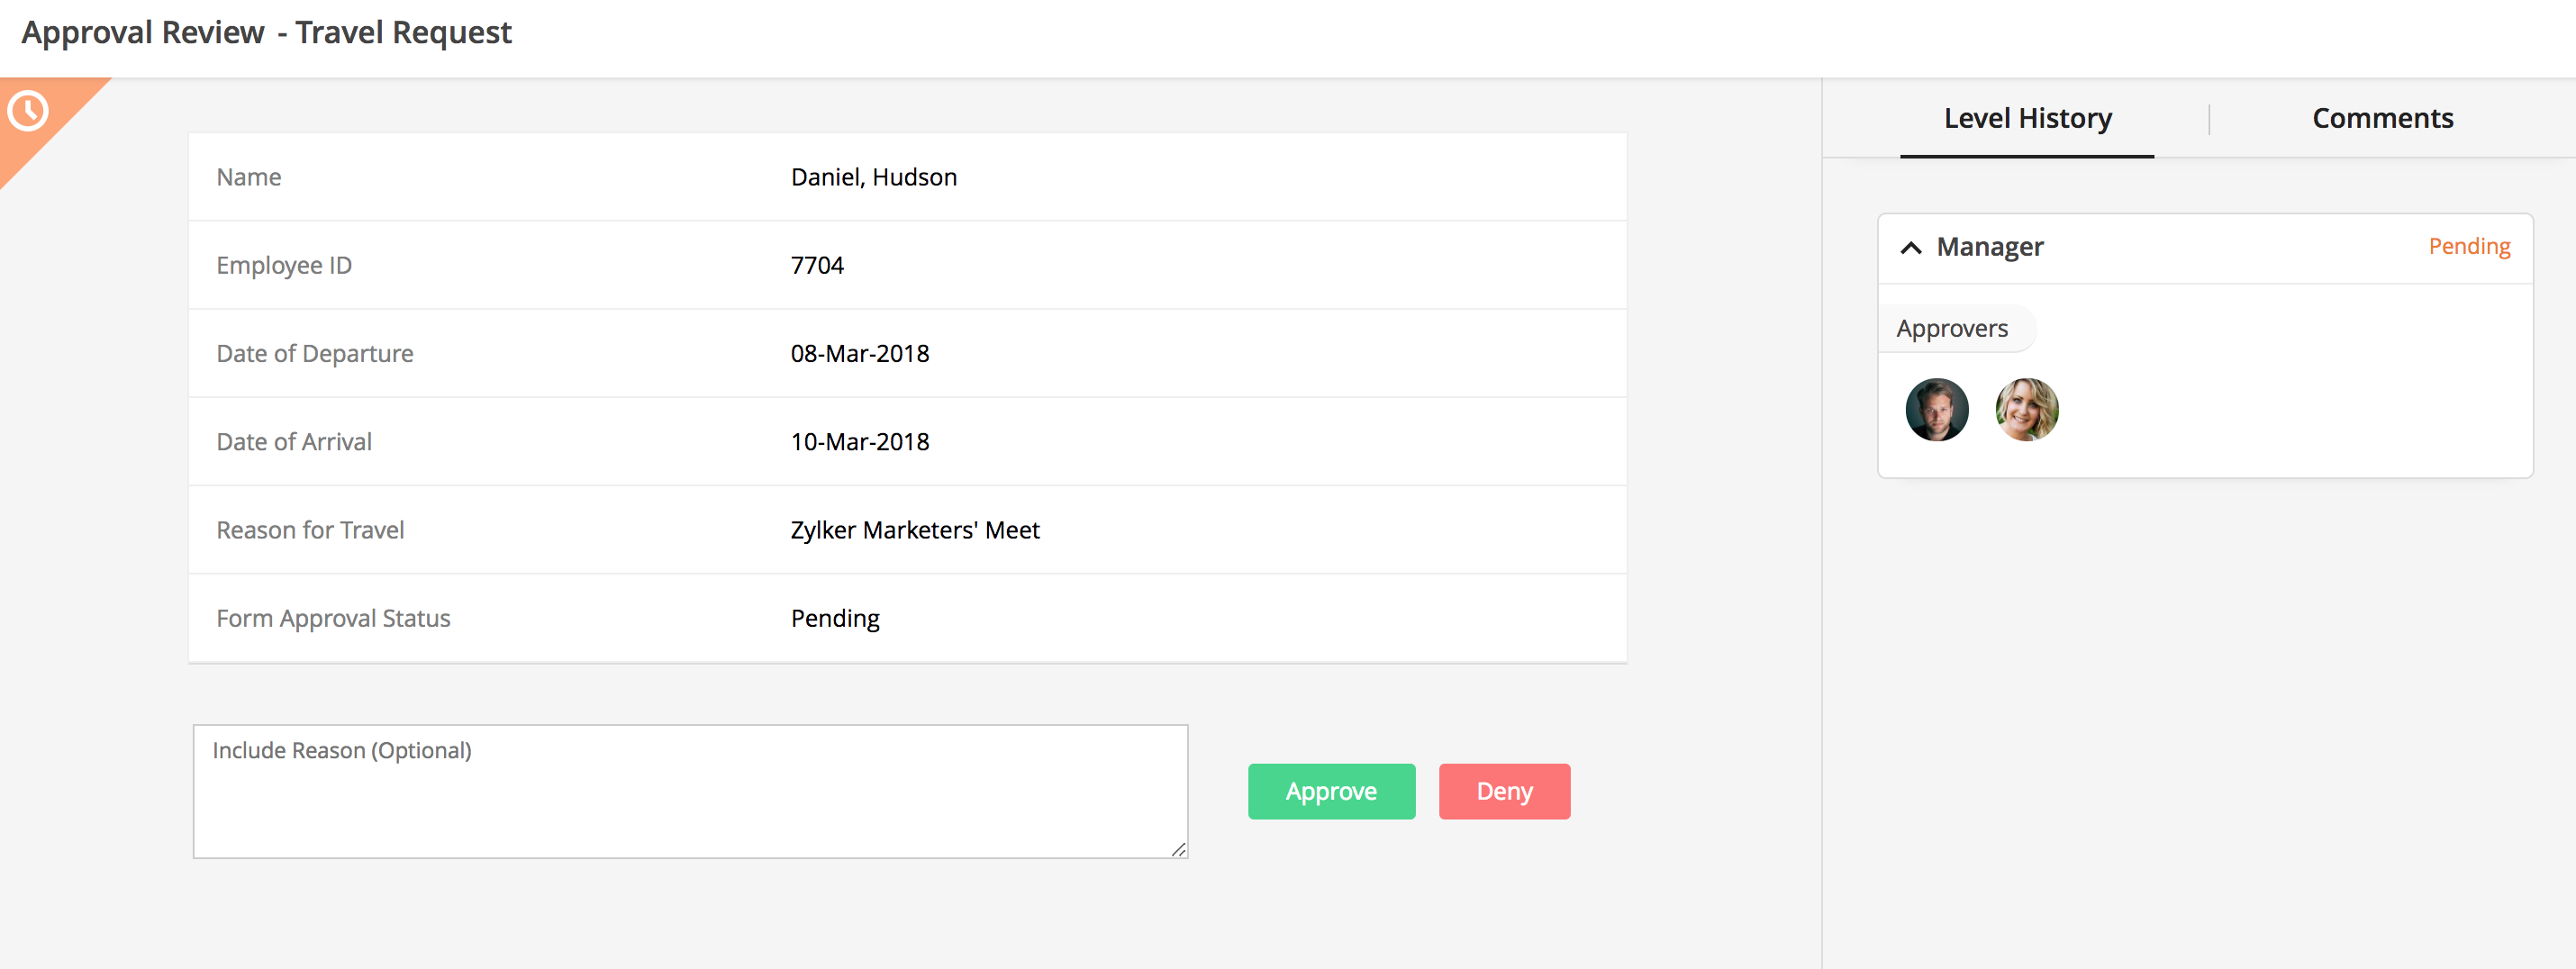This screenshot has height=969, width=2576.
Task: Deny the travel request
Action: 1504,791
